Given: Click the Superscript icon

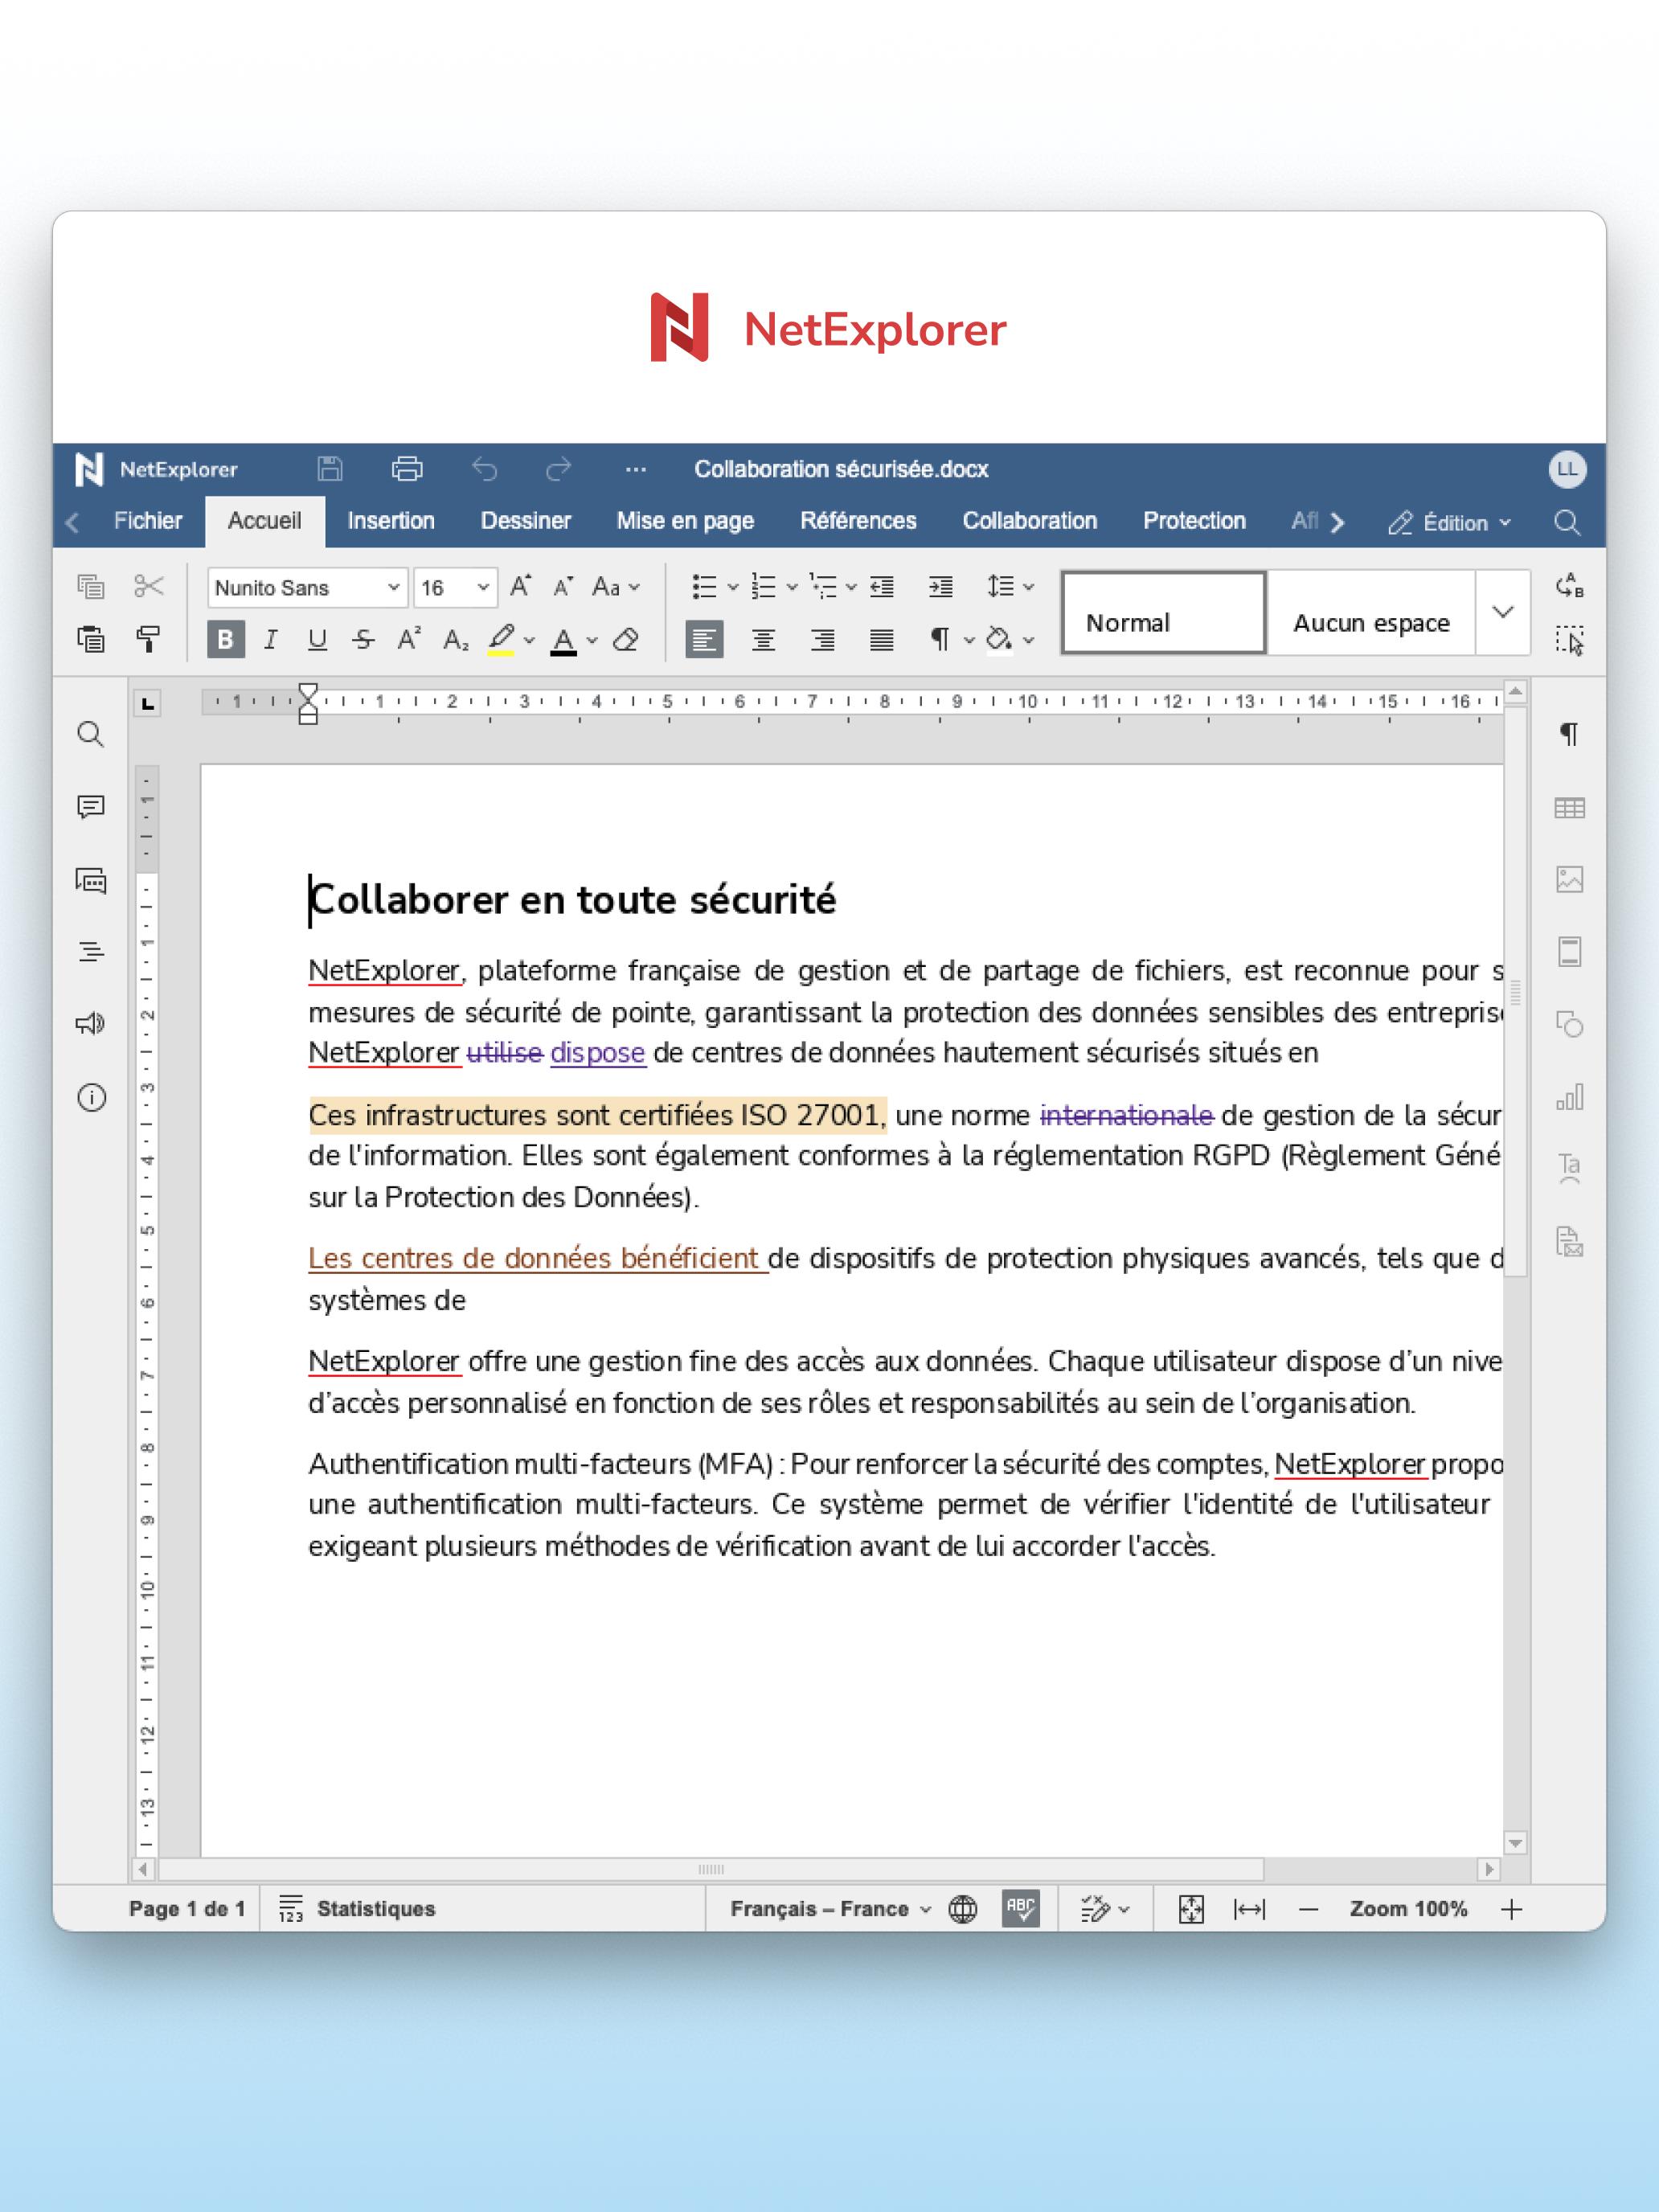Looking at the screenshot, I should 409,639.
